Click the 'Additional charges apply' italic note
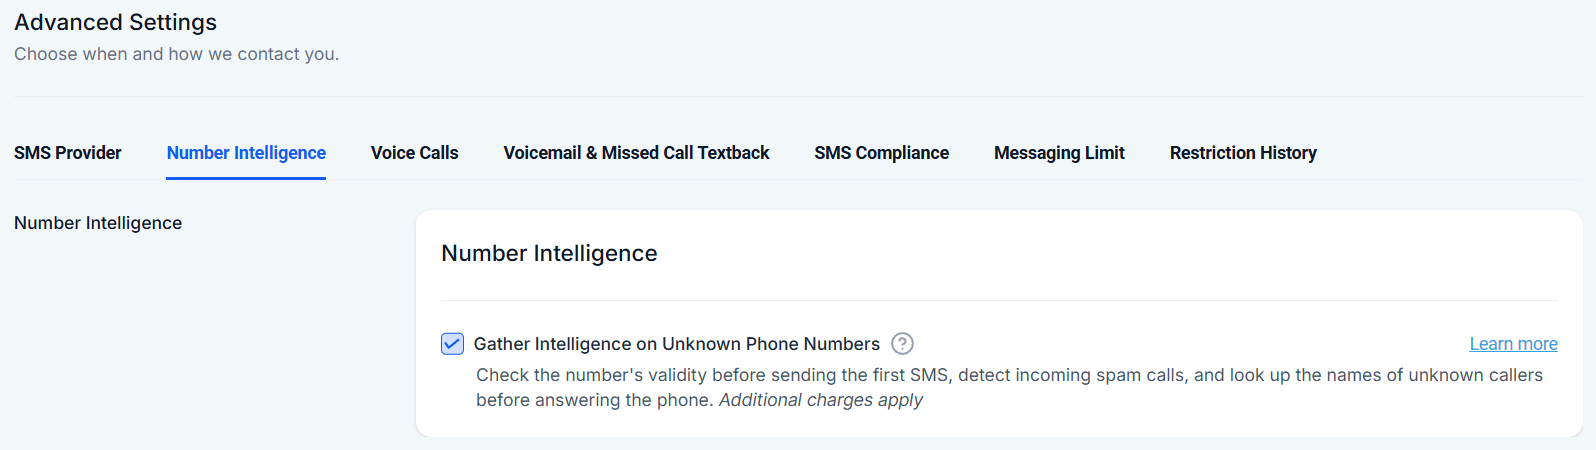The height and width of the screenshot is (450, 1596). pos(820,400)
